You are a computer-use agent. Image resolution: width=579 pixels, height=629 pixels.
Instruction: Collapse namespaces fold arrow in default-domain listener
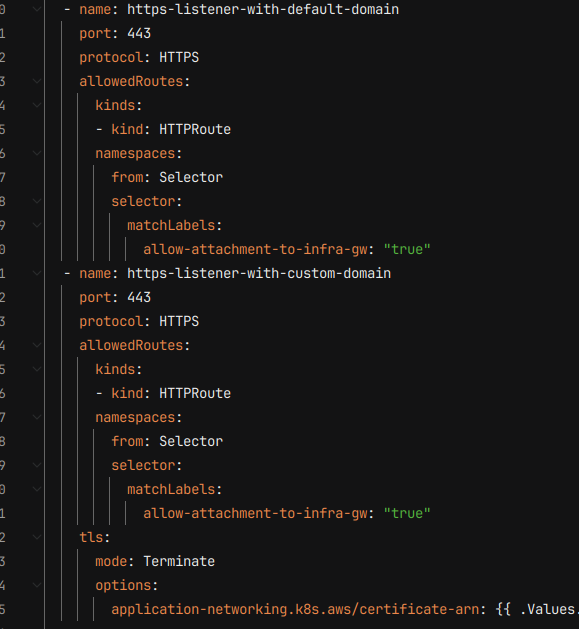pyautogui.click(x=37, y=153)
